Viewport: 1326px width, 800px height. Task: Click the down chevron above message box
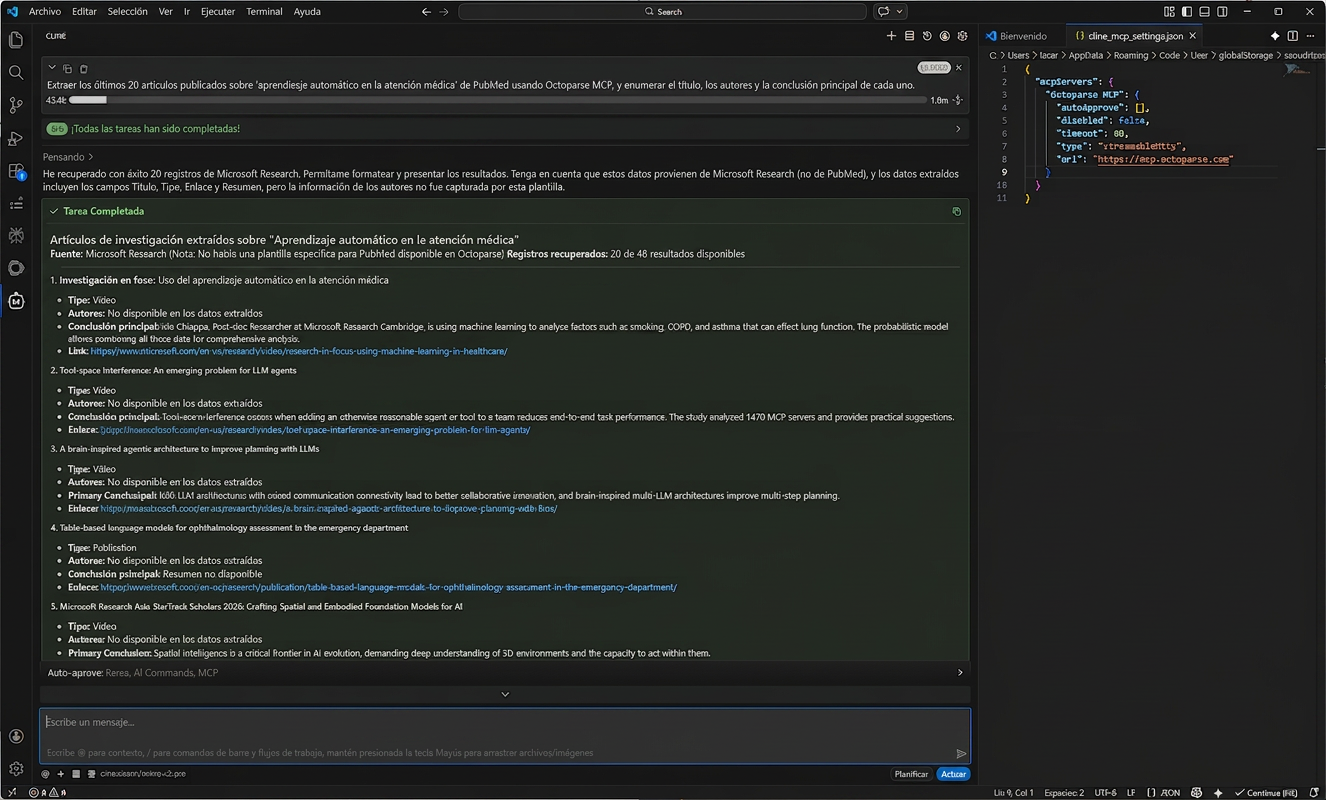[505, 694]
